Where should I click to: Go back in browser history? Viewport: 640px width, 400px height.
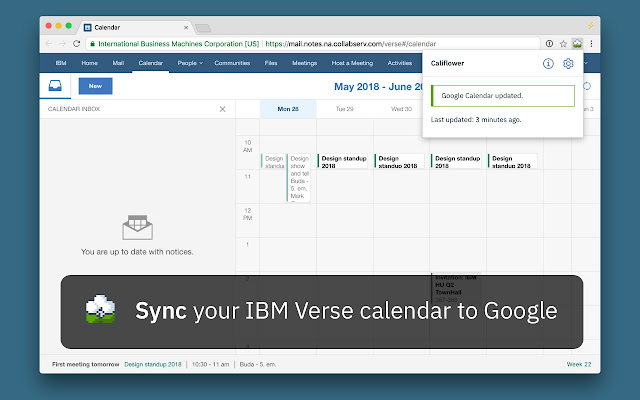(x=49, y=44)
